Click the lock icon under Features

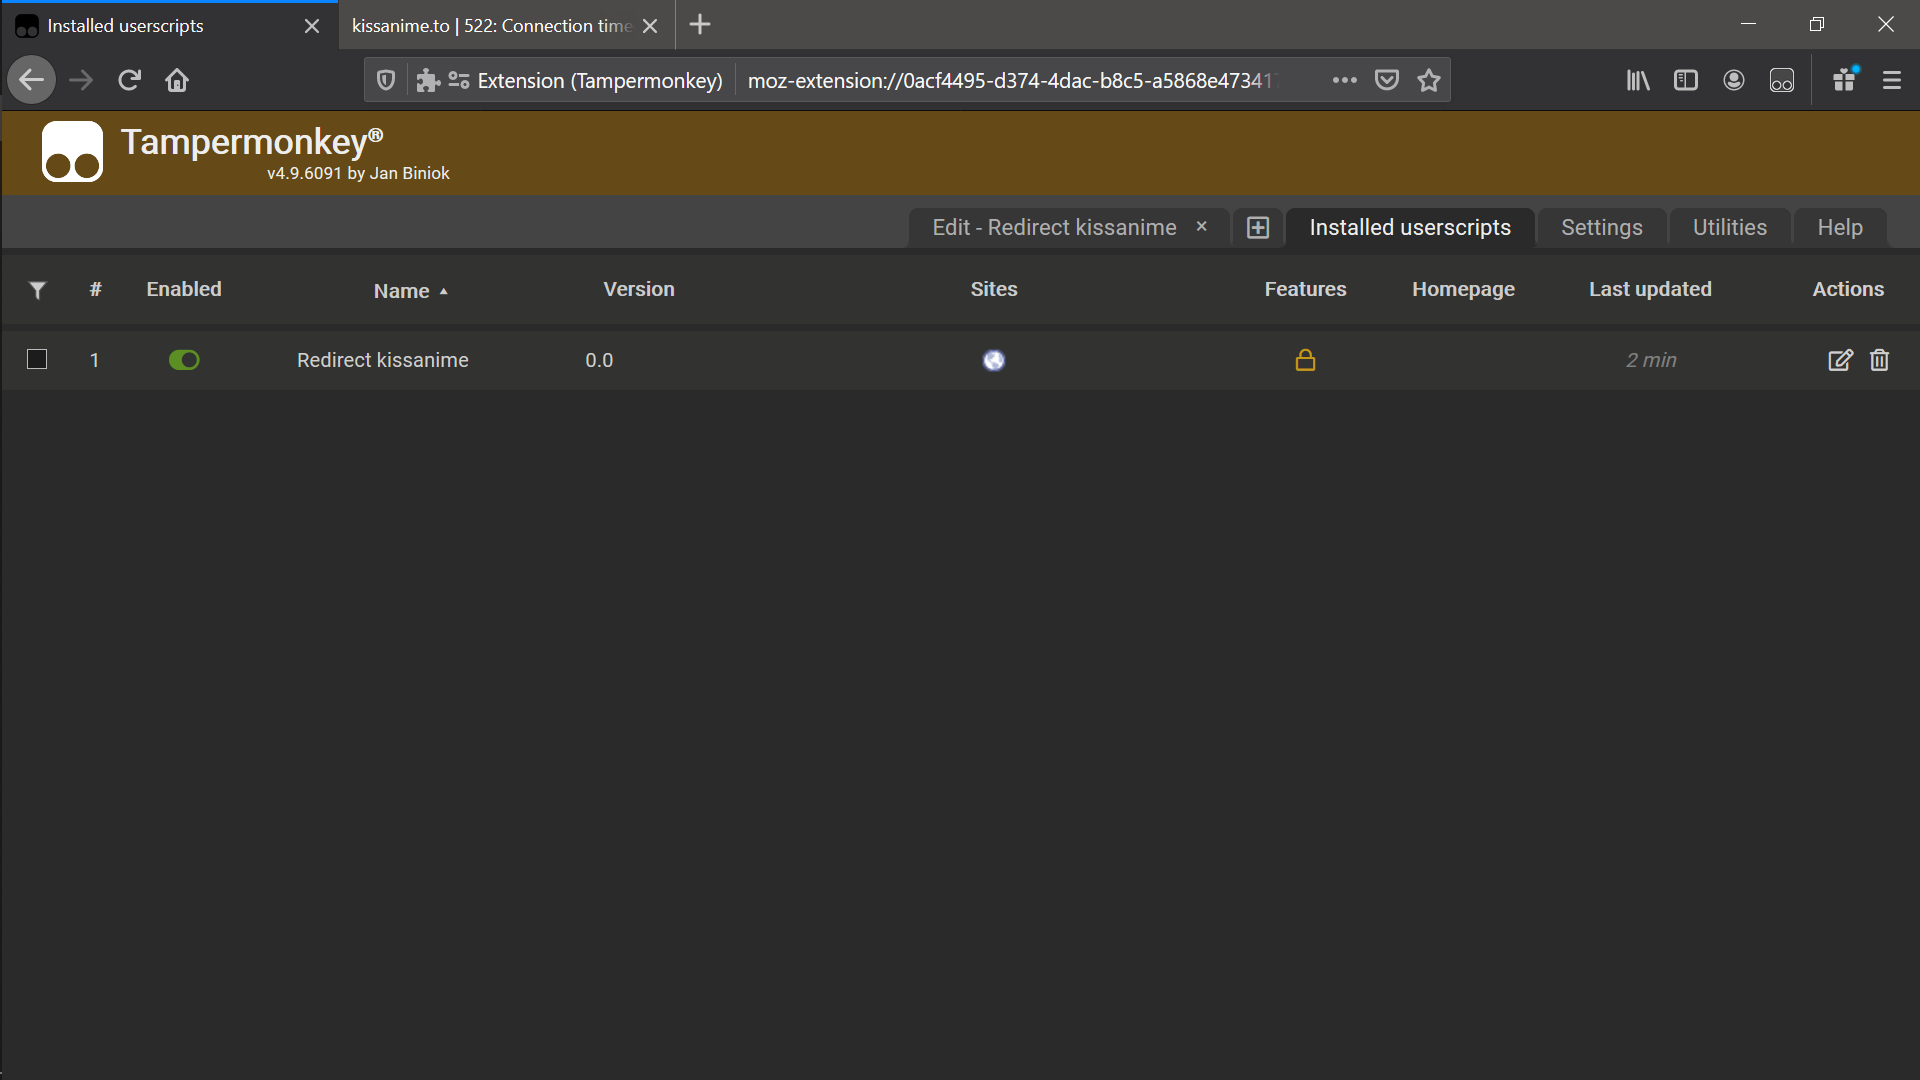(1306, 360)
